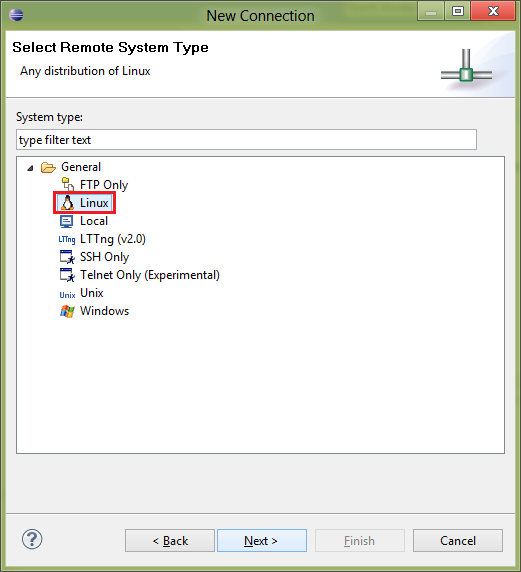Screen dimensions: 521x572
Task: Cancel the New Connection dialog
Action: (458, 541)
